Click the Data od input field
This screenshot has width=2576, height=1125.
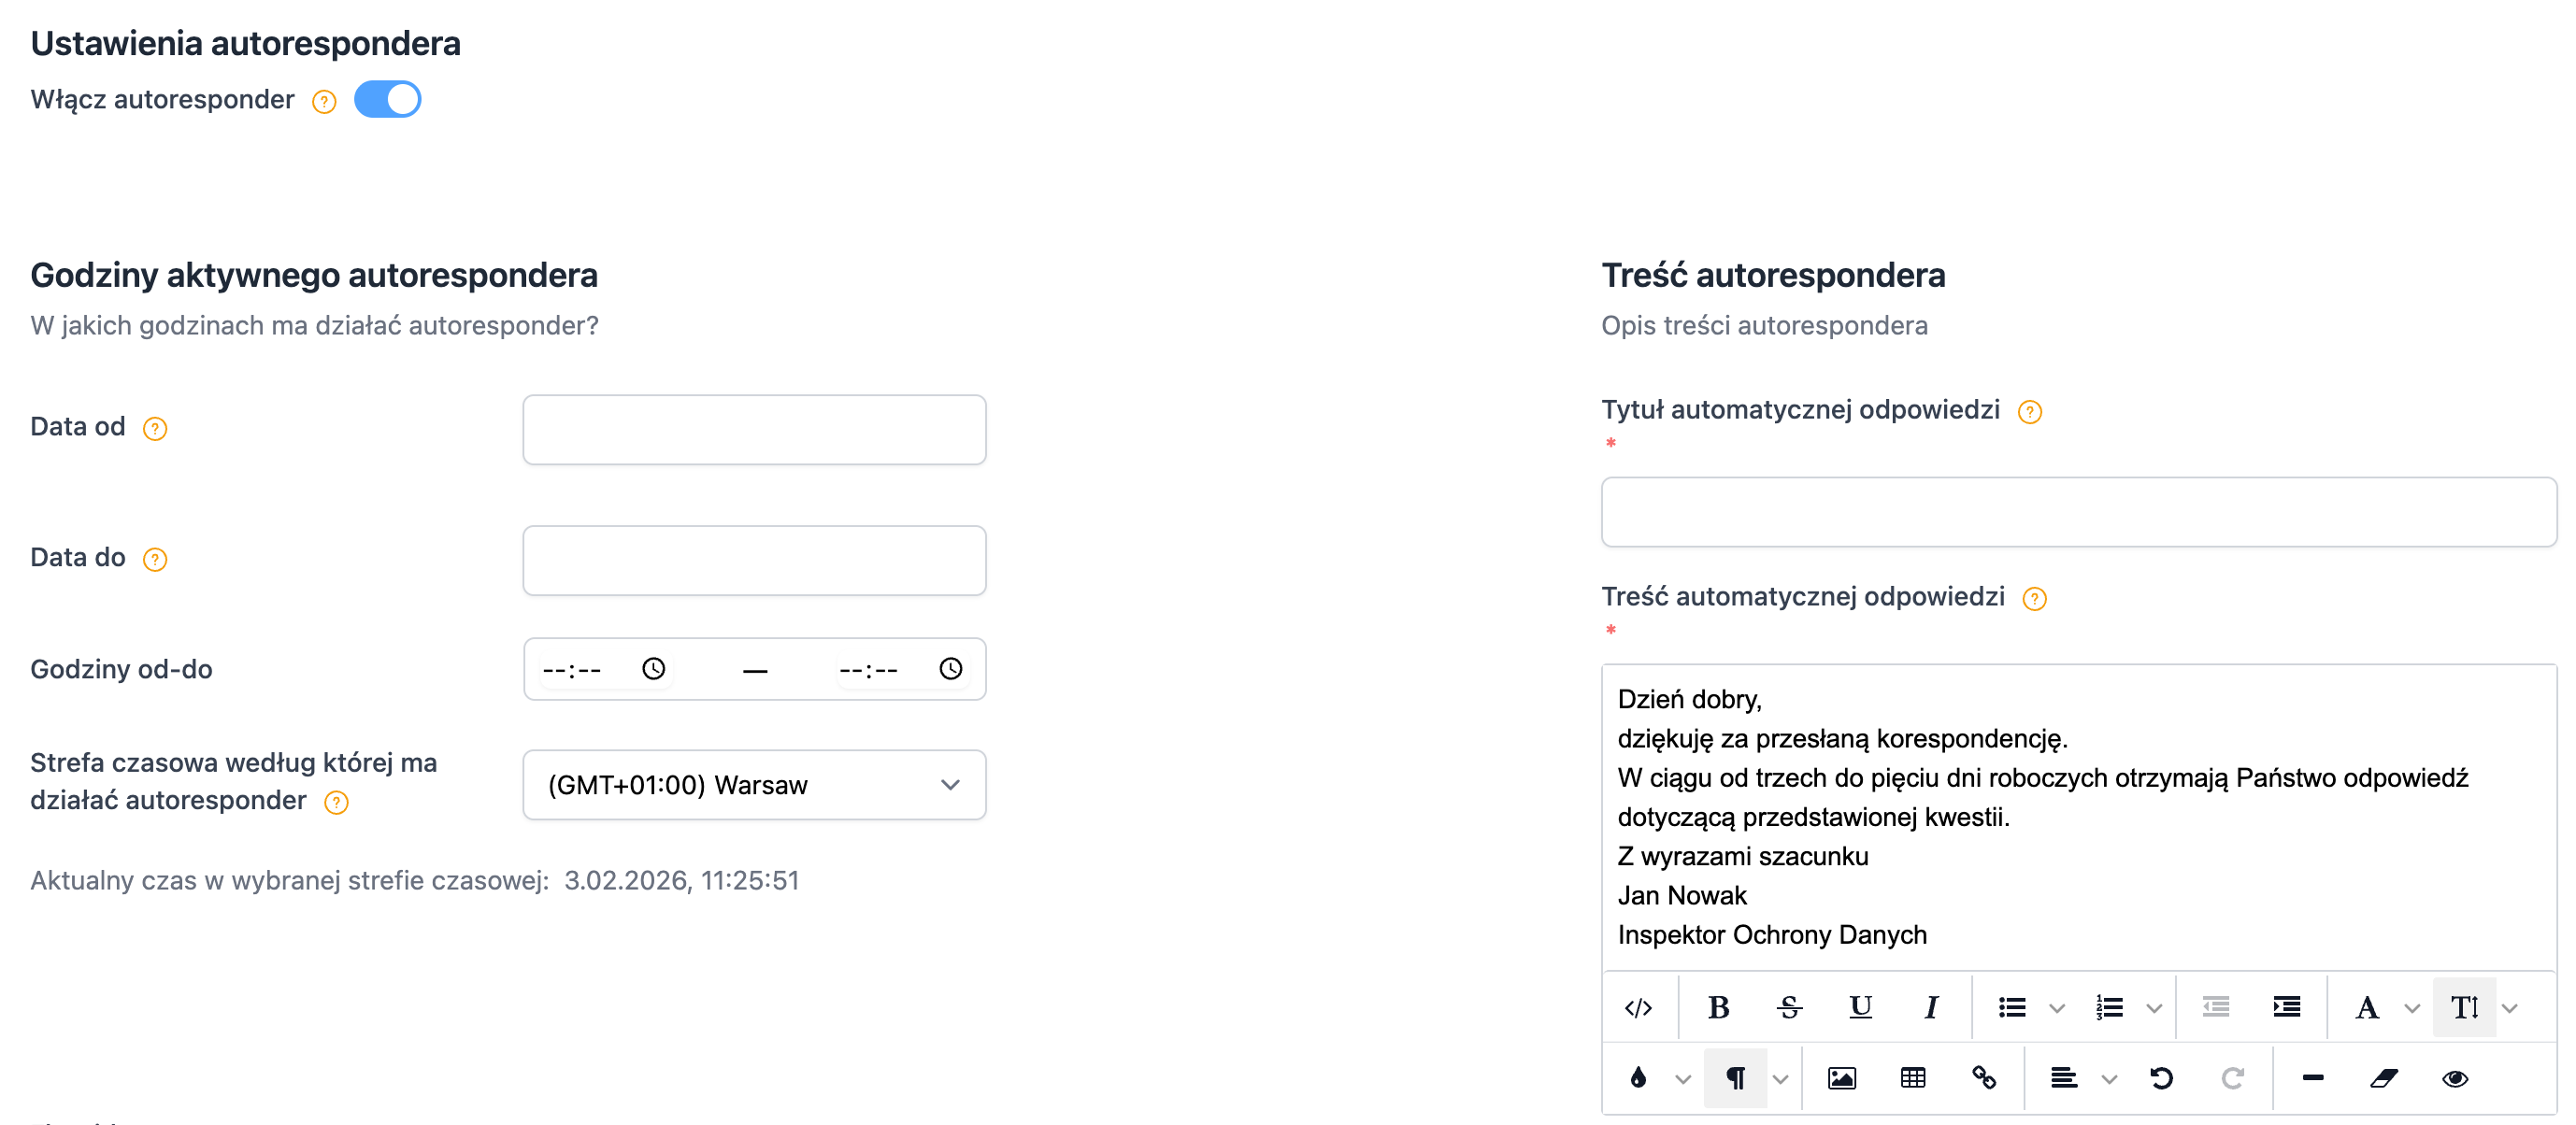(x=754, y=429)
